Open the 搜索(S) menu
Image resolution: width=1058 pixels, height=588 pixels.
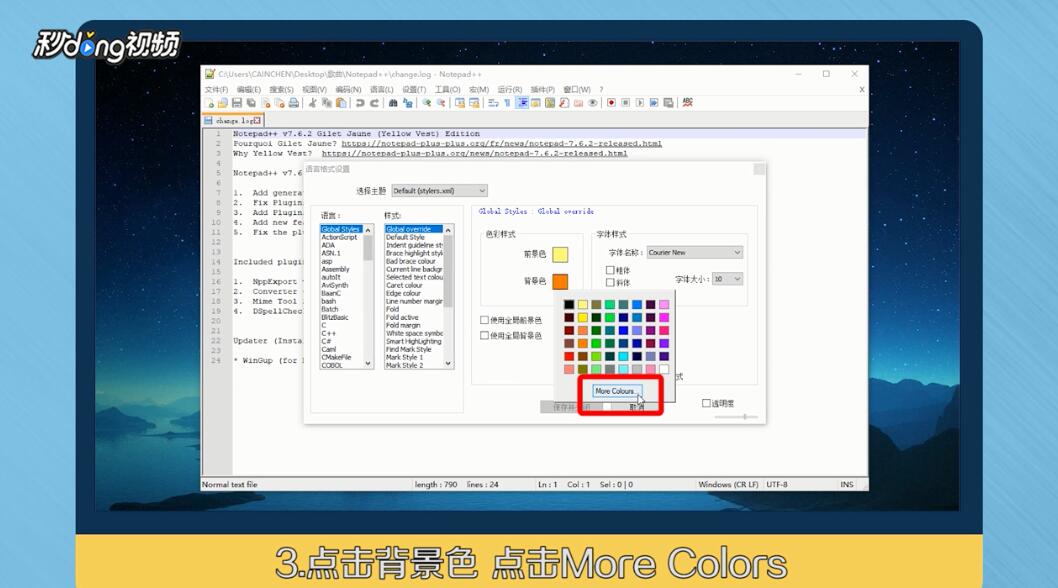(x=281, y=89)
